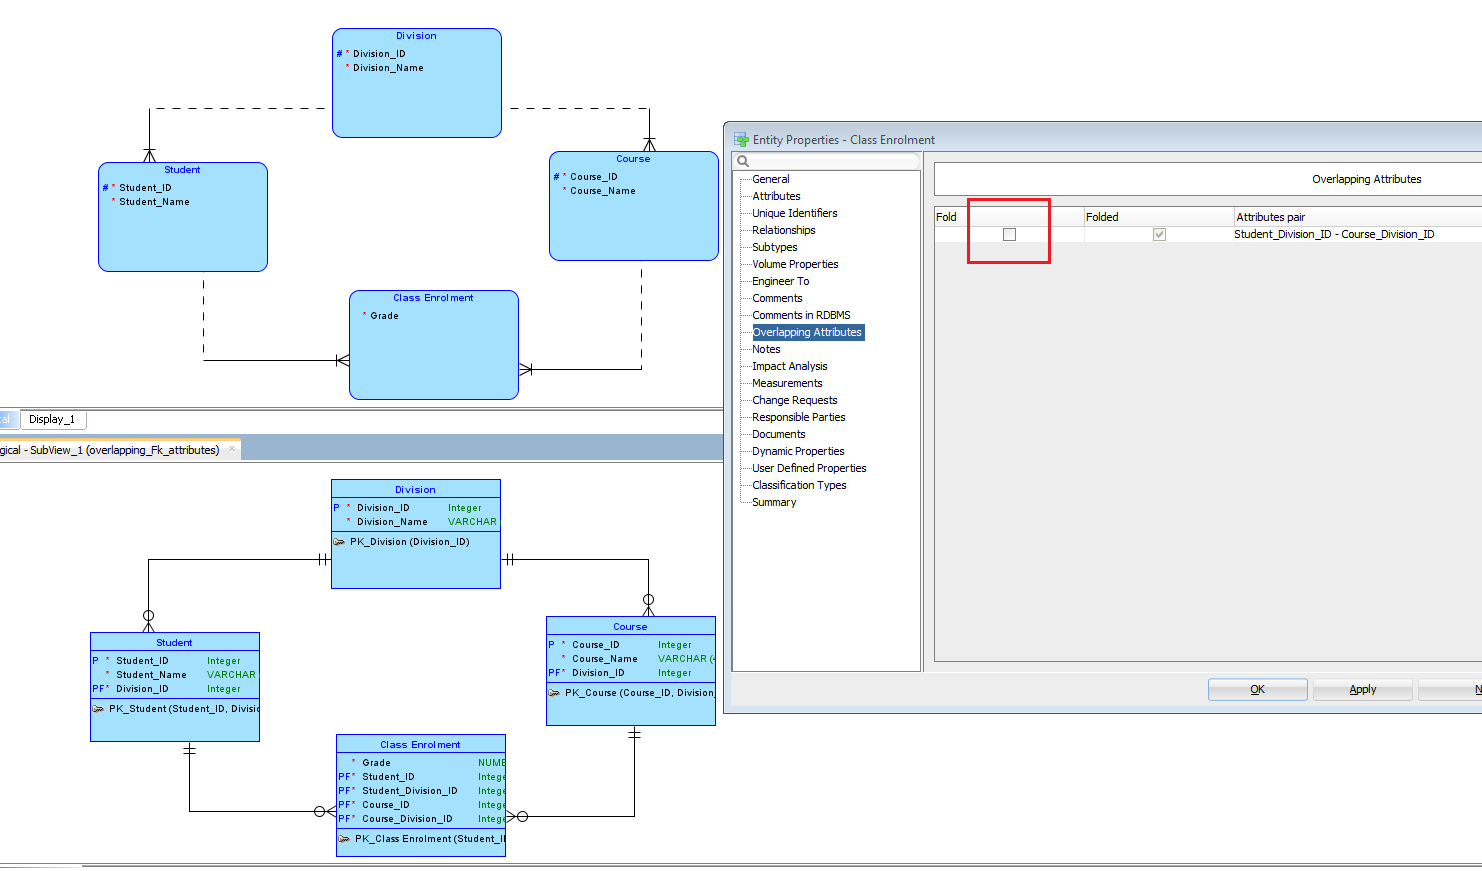The image size is (1482, 871).
Task: Select Class Enrolment entity in logical diagram
Action: click(x=434, y=345)
